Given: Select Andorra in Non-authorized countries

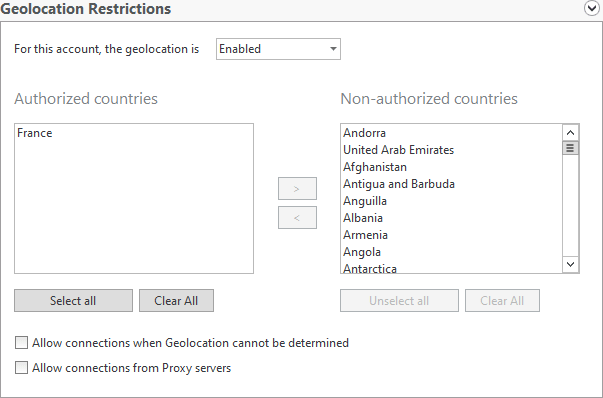Looking at the screenshot, I should click(364, 133).
